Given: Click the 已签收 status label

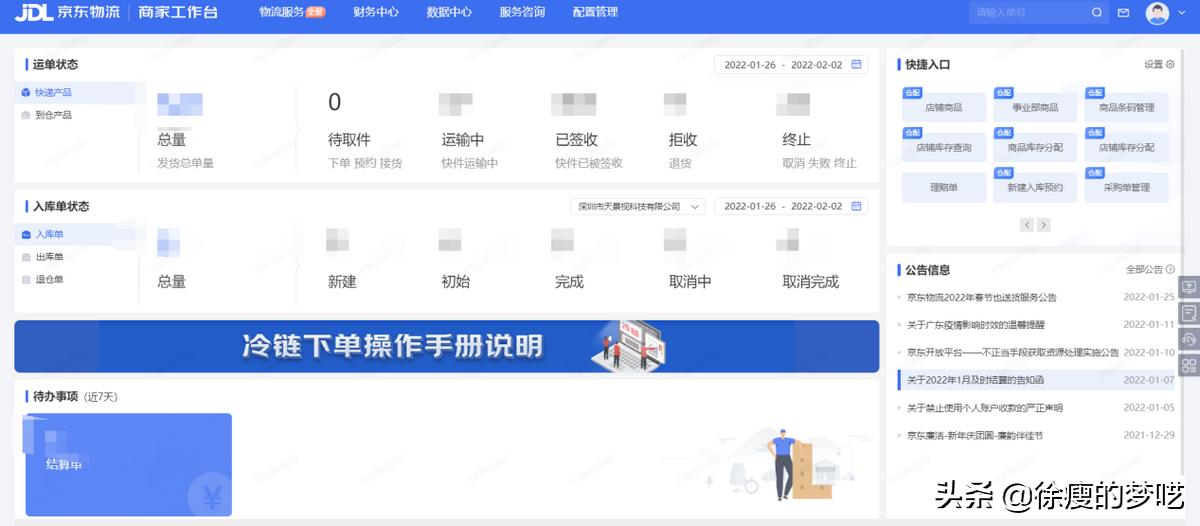Looking at the screenshot, I should coord(576,140).
